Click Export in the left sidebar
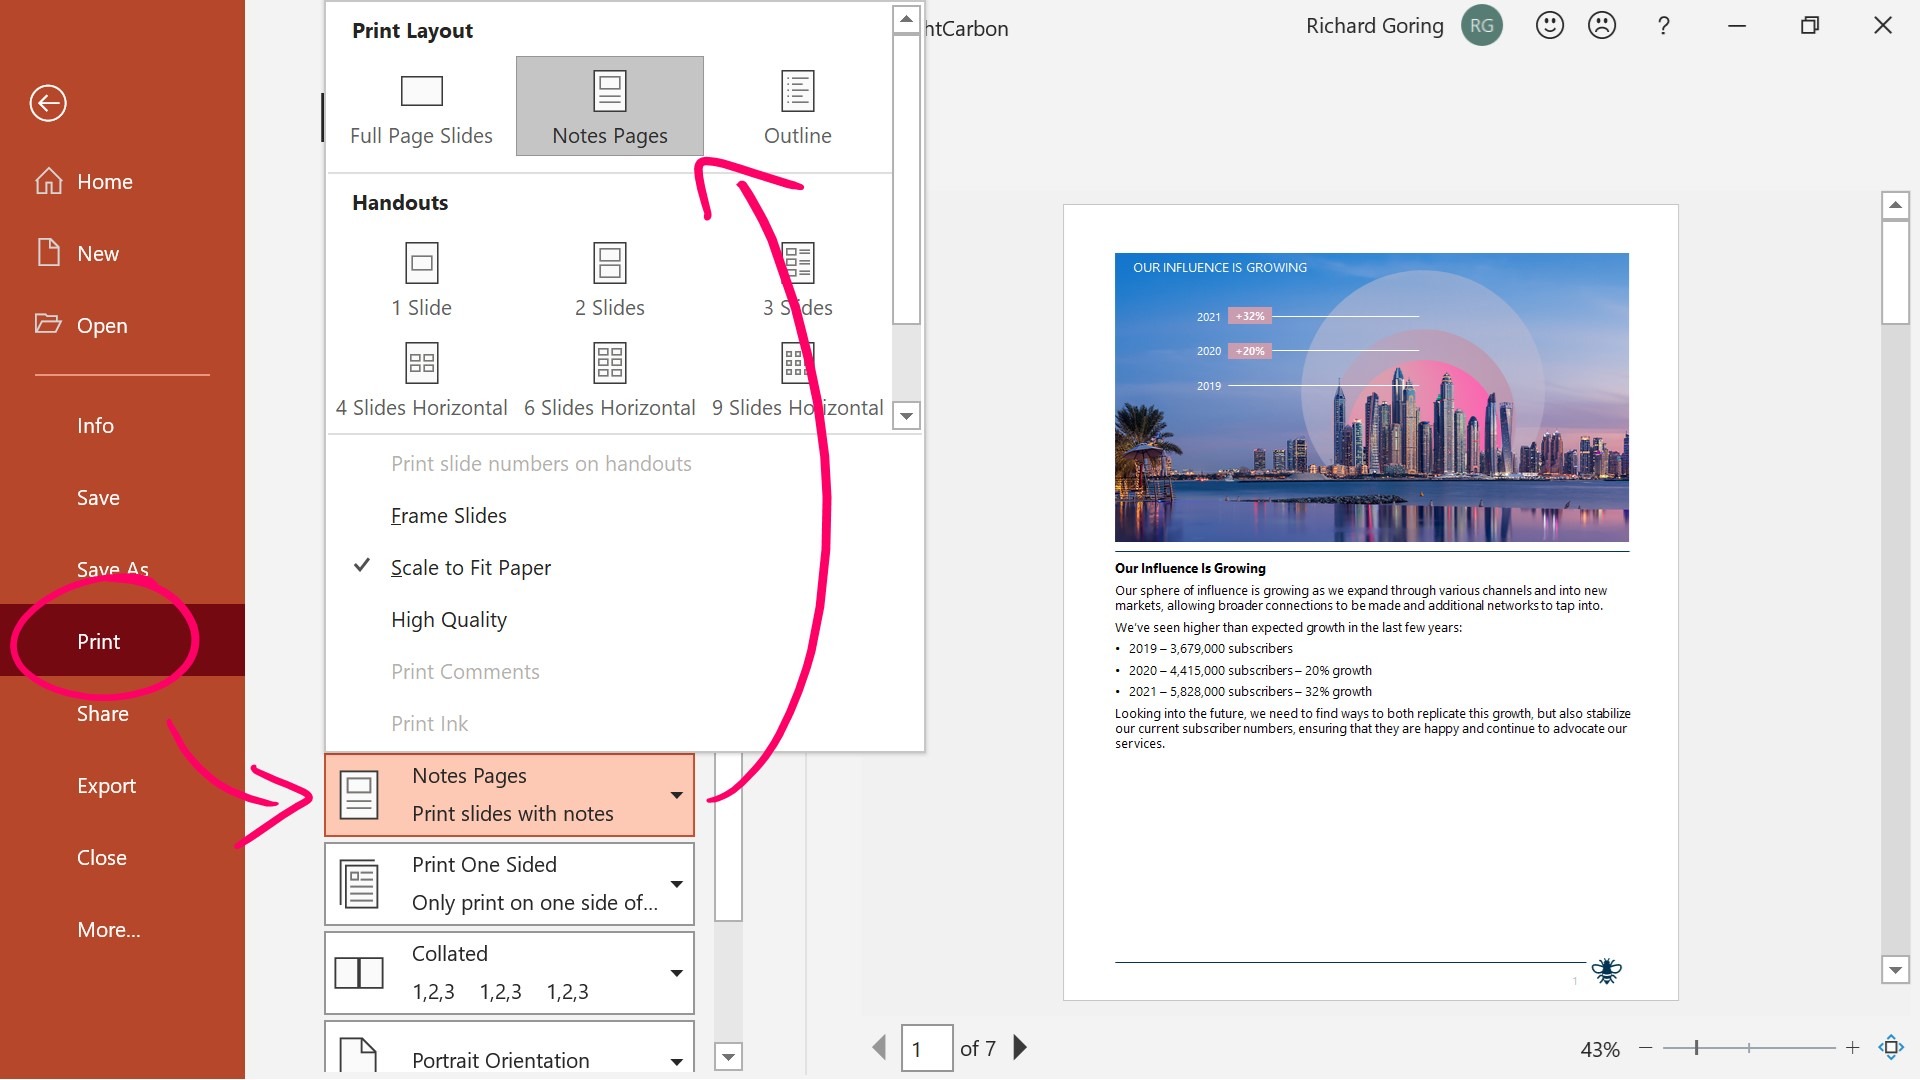Screen dimensions: 1920x1080 click(107, 785)
